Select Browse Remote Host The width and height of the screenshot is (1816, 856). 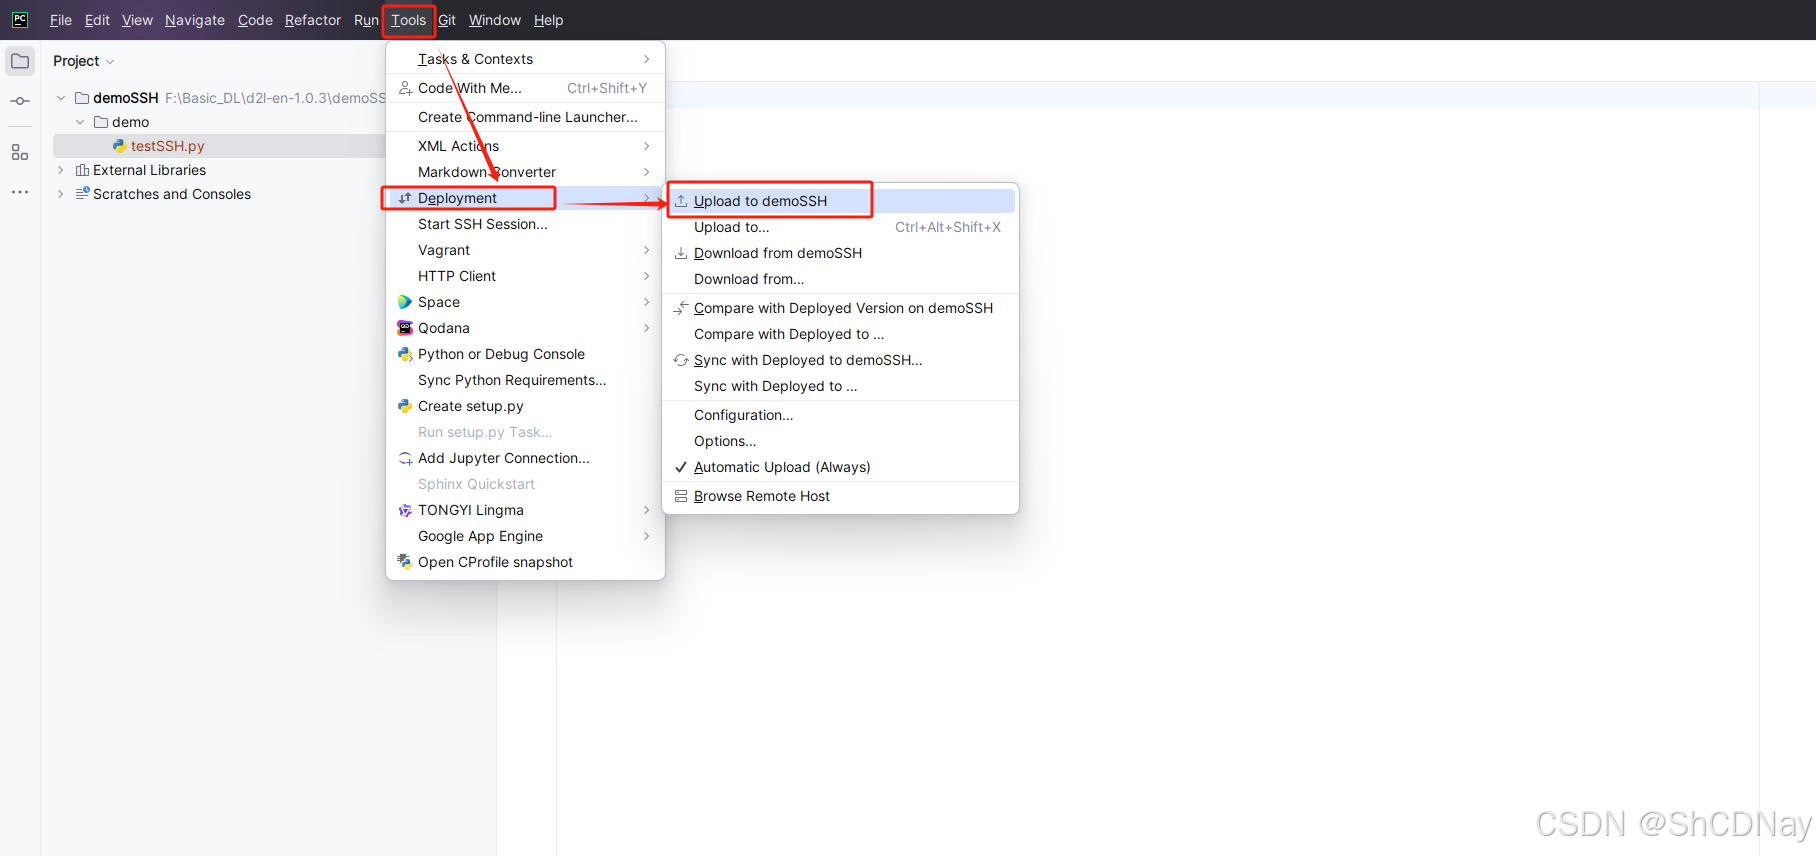(x=841, y=496)
